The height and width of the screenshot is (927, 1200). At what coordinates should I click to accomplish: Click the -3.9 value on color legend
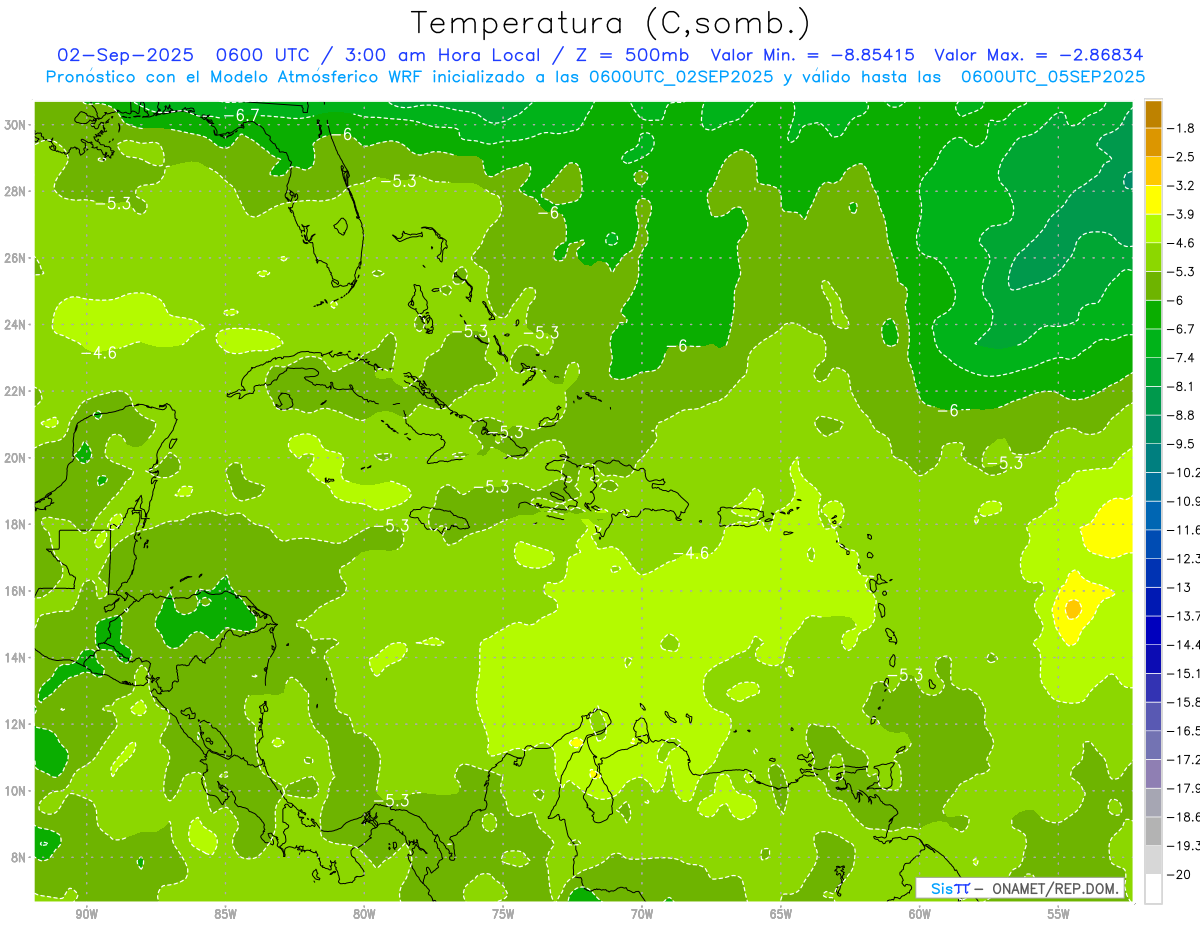click(x=1183, y=214)
